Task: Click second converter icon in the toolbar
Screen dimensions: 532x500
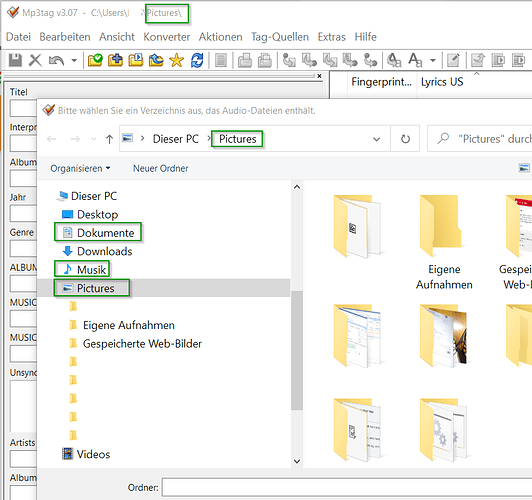Action: click(309, 60)
